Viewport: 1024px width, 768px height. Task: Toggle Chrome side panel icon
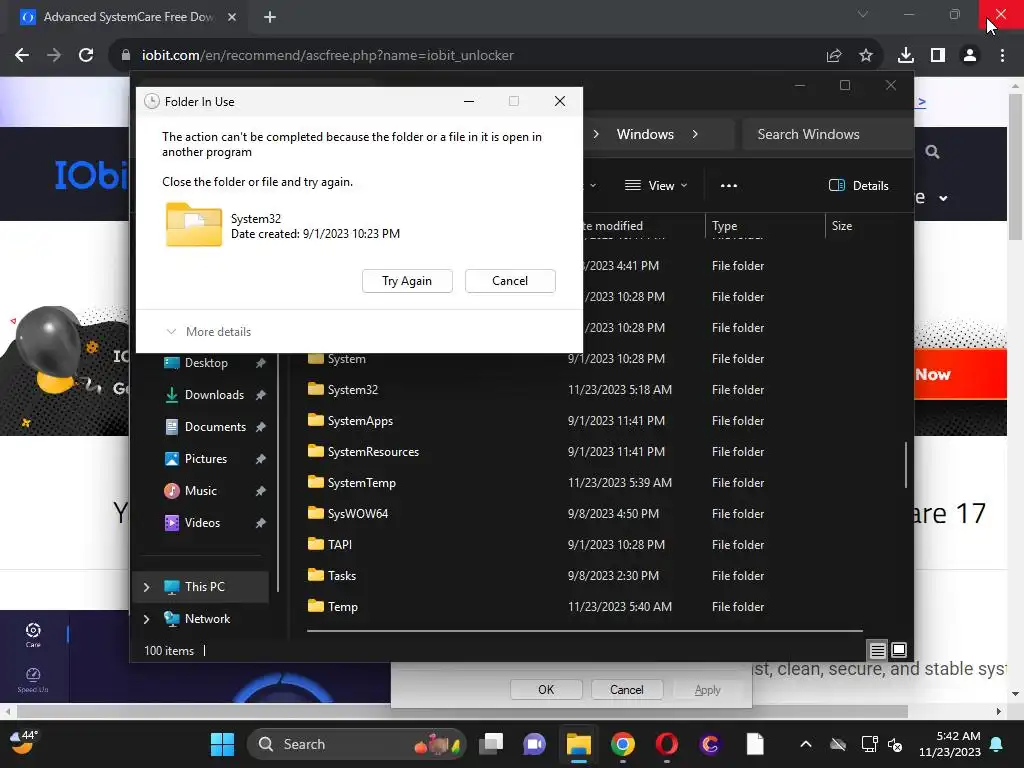click(938, 56)
